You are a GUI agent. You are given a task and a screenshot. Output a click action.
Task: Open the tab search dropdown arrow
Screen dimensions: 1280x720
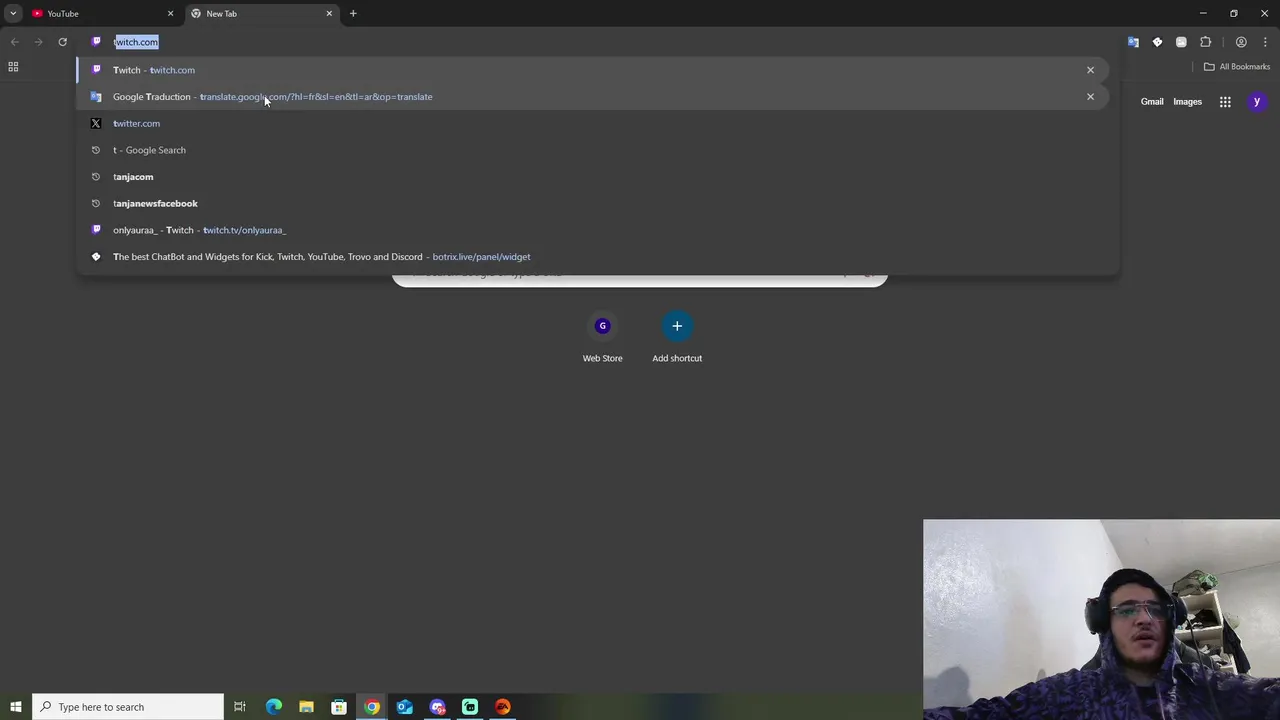point(13,14)
